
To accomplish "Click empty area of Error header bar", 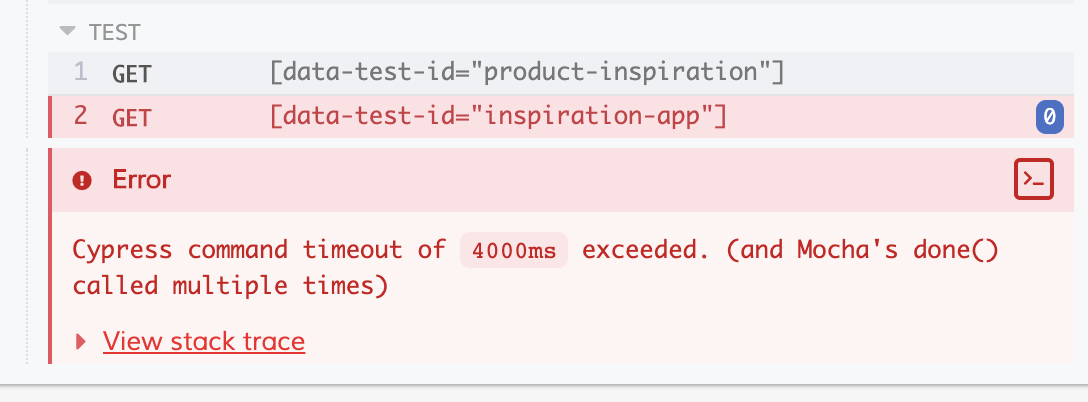I will [590, 180].
